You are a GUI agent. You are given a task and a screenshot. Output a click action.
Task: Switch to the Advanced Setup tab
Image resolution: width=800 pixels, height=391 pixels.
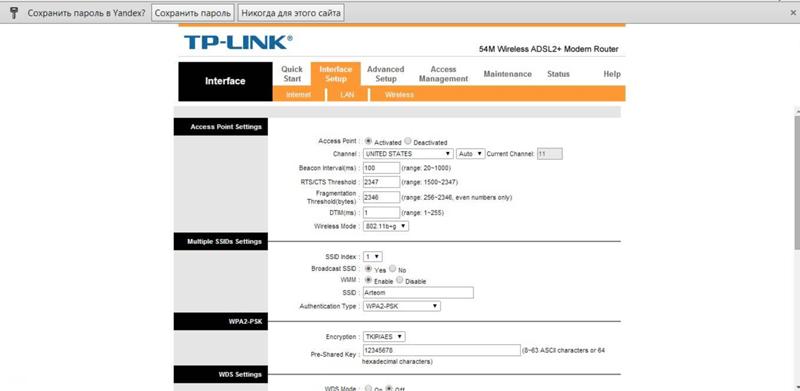386,74
